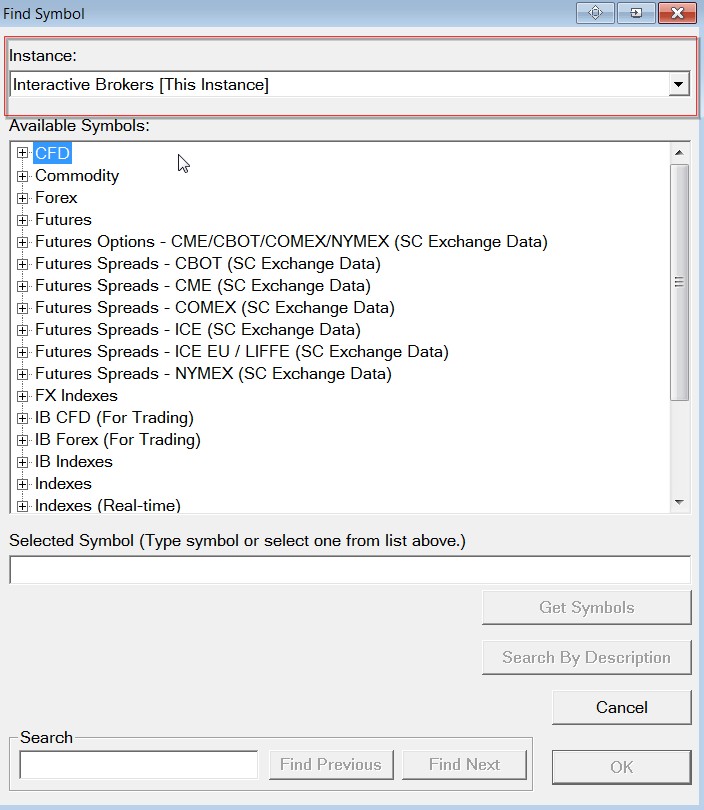Image resolution: width=704 pixels, height=810 pixels.
Task: Expand Indexes (Real-time) tree node
Action: [x=22, y=506]
